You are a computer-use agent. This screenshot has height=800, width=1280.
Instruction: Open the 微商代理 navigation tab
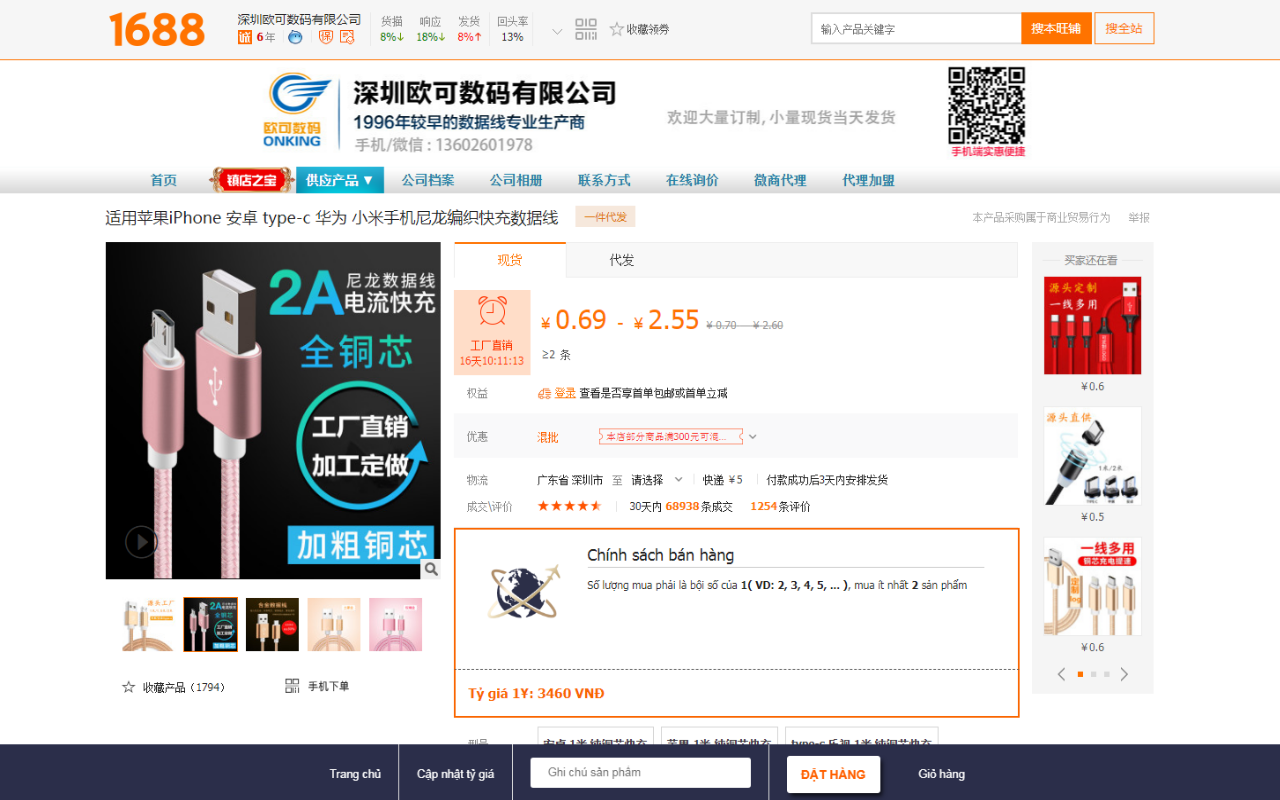point(780,180)
